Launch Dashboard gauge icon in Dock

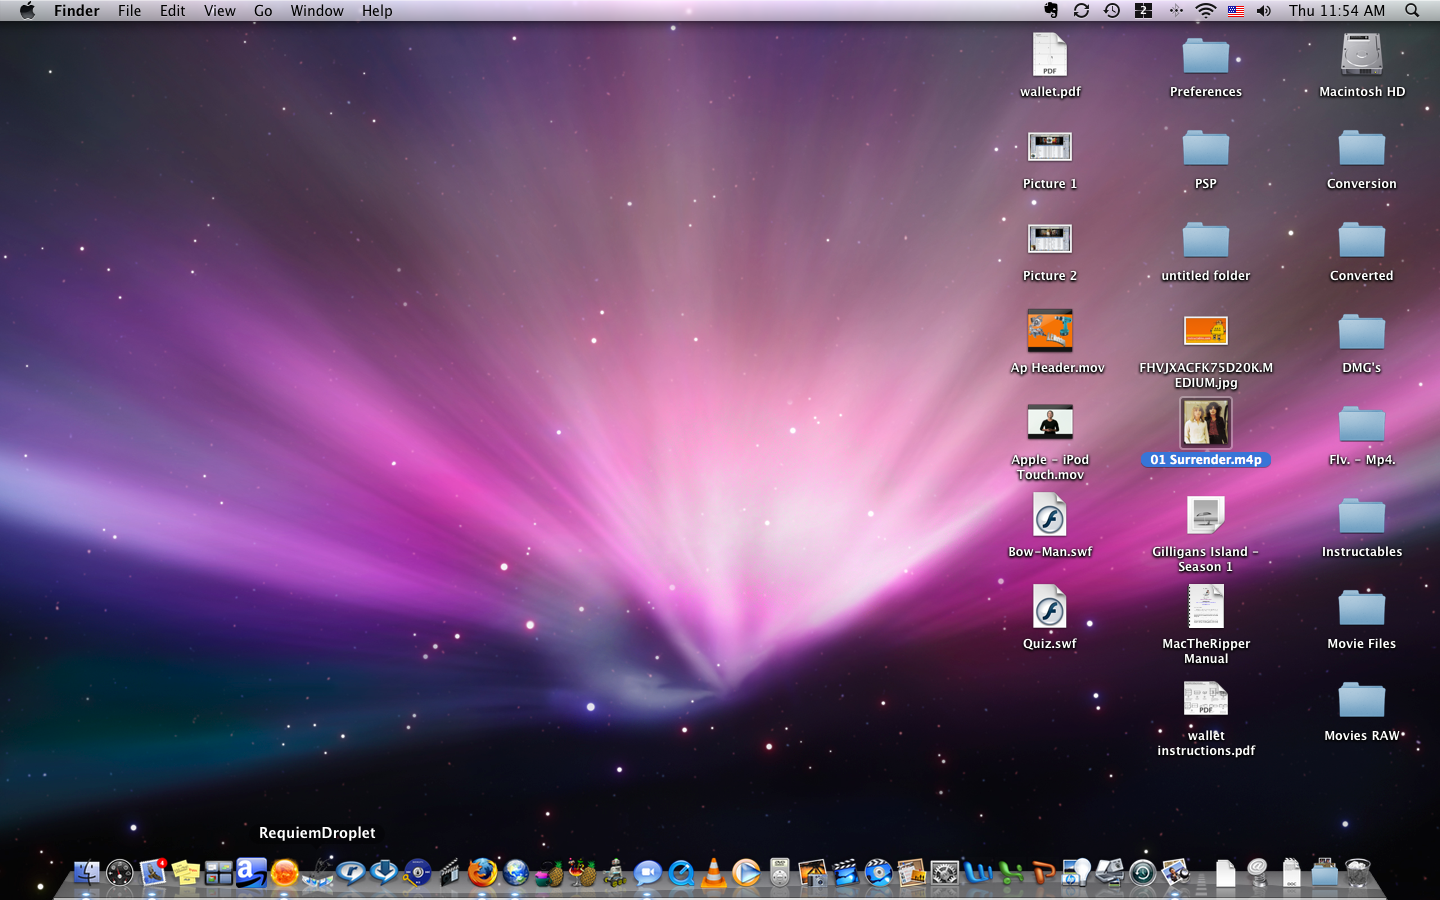[x=120, y=873]
